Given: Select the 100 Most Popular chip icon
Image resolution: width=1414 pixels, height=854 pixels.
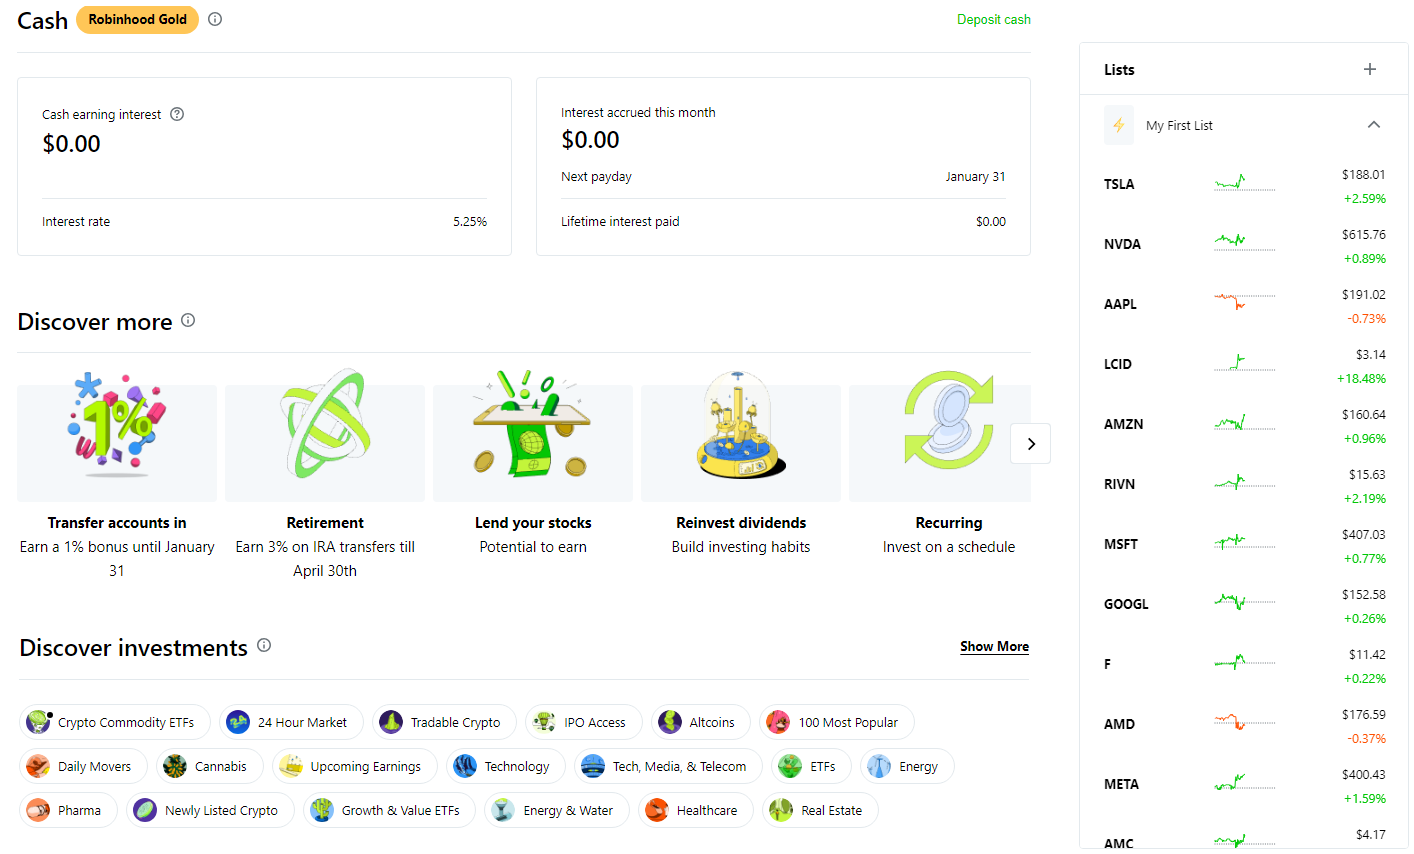Looking at the screenshot, I should (778, 722).
